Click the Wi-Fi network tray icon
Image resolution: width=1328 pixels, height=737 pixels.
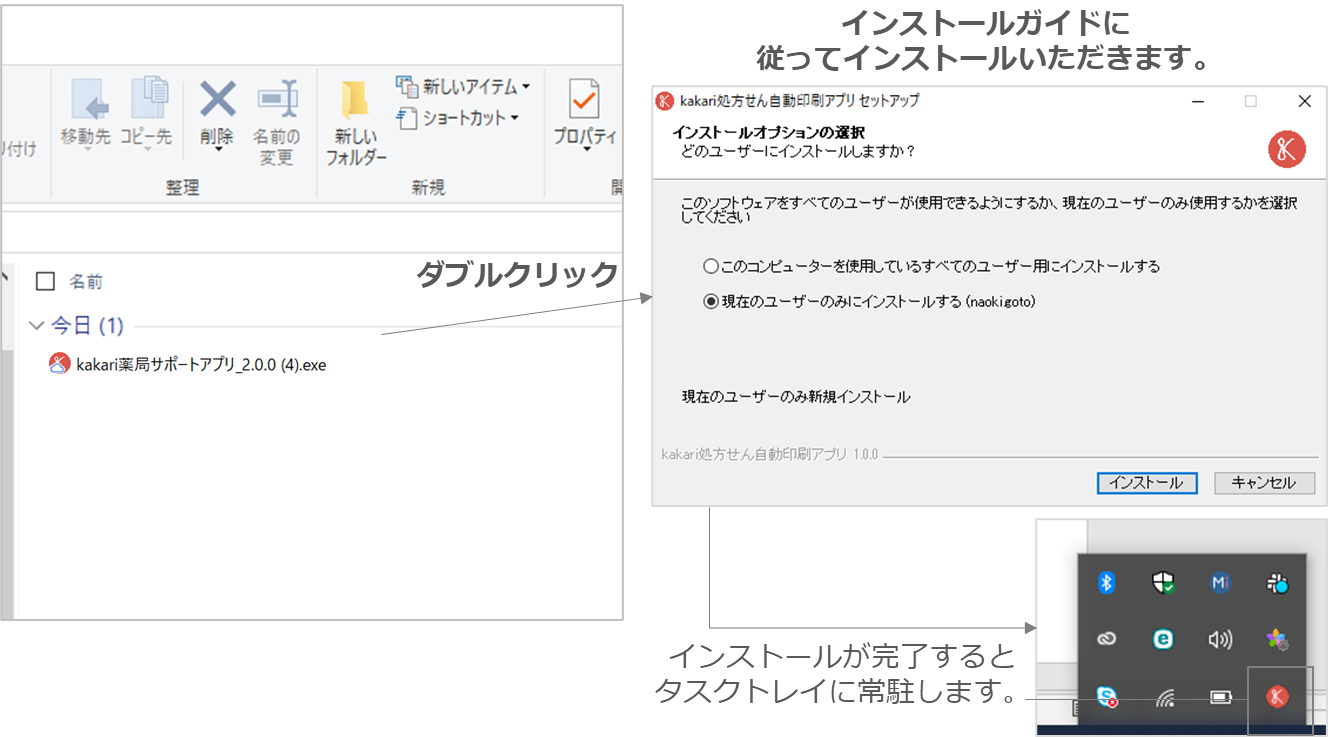click(1164, 697)
